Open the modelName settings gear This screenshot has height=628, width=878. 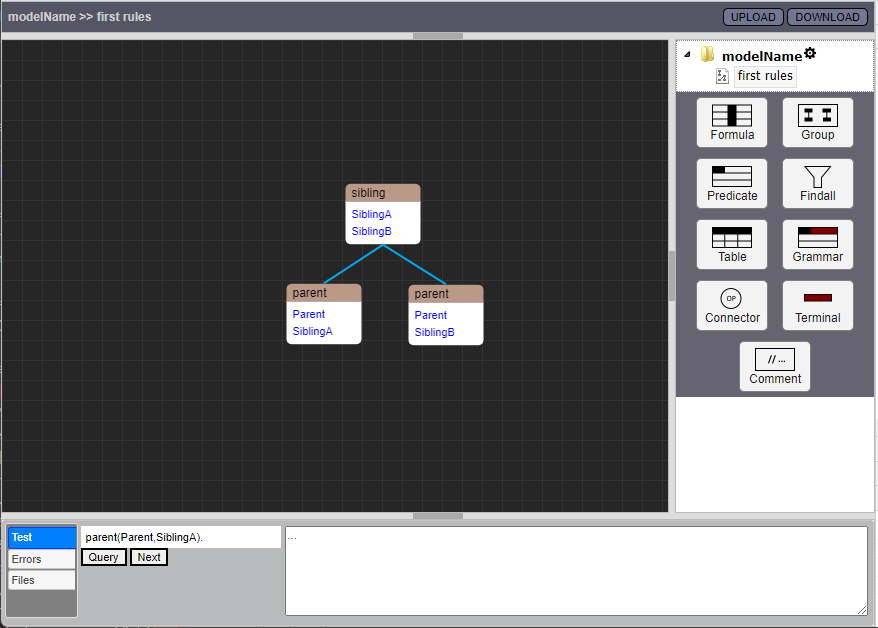coord(810,54)
